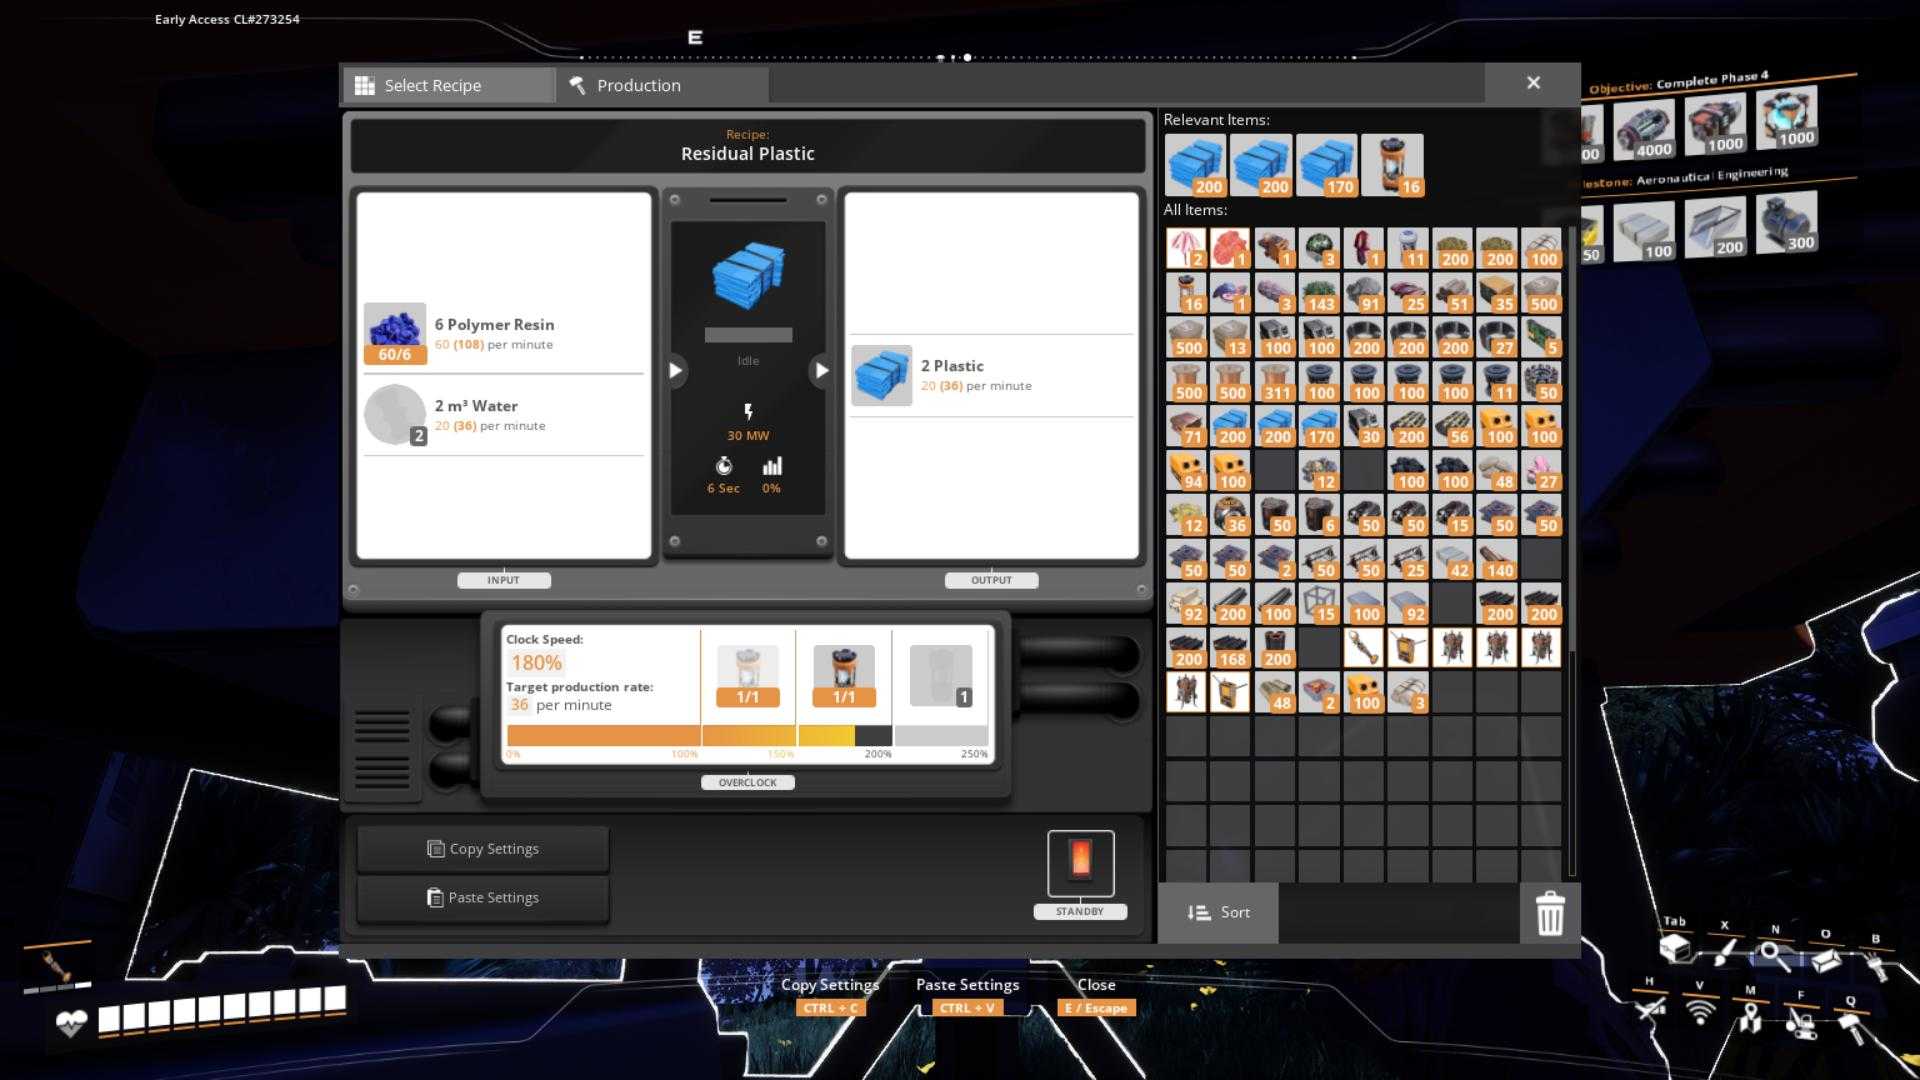This screenshot has width=1920, height=1080.
Task: Click the overclock percentage bar
Action: (x=747, y=736)
